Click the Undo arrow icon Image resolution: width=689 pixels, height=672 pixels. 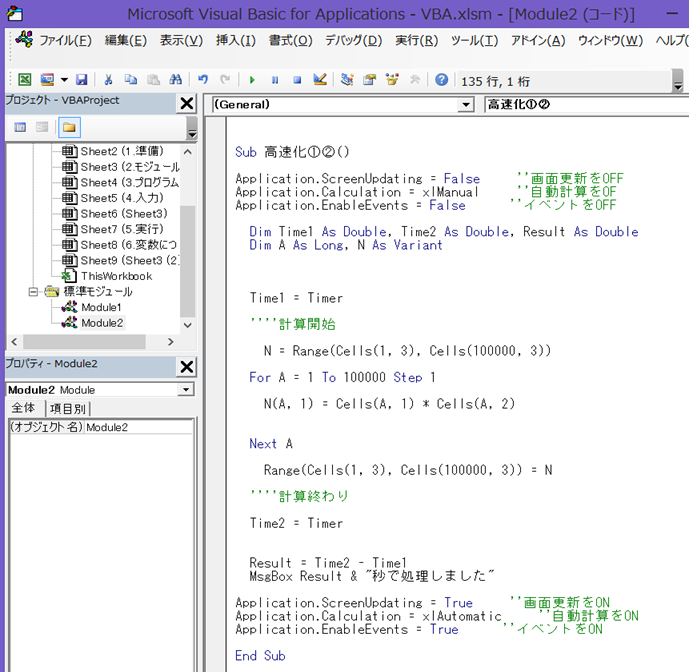click(203, 80)
